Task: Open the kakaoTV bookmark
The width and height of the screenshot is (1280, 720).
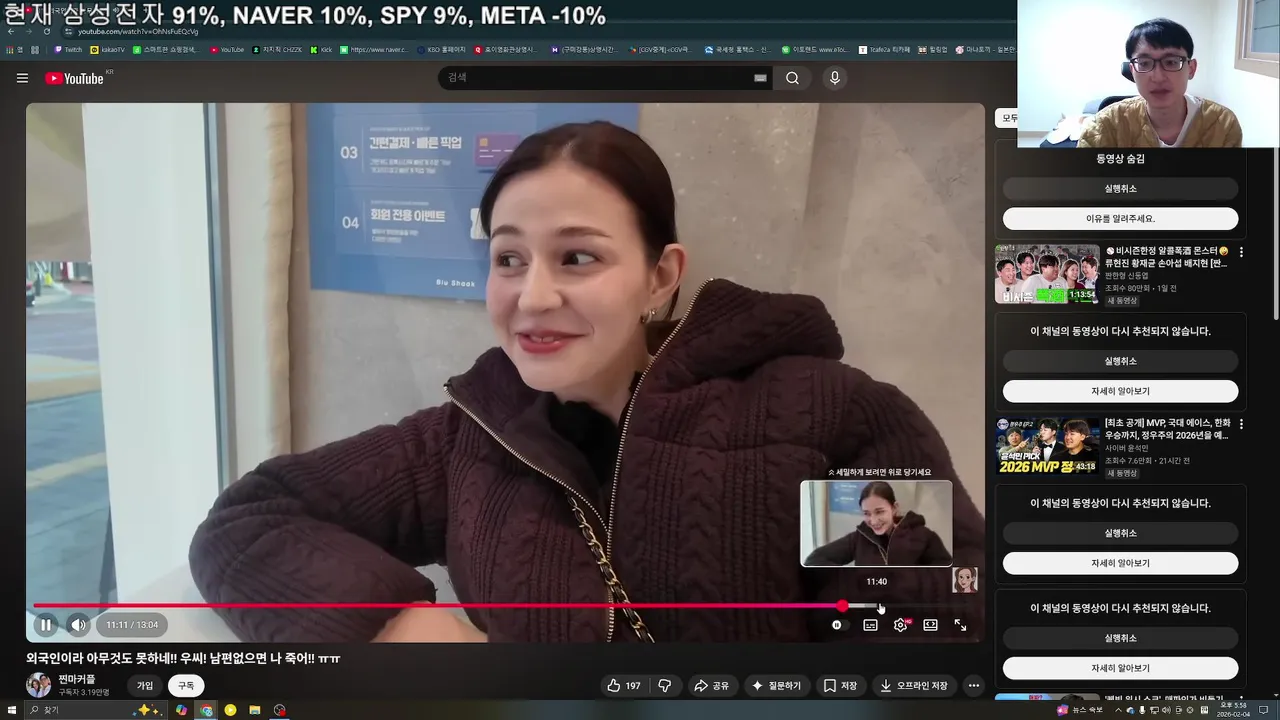Action: click(108, 49)
